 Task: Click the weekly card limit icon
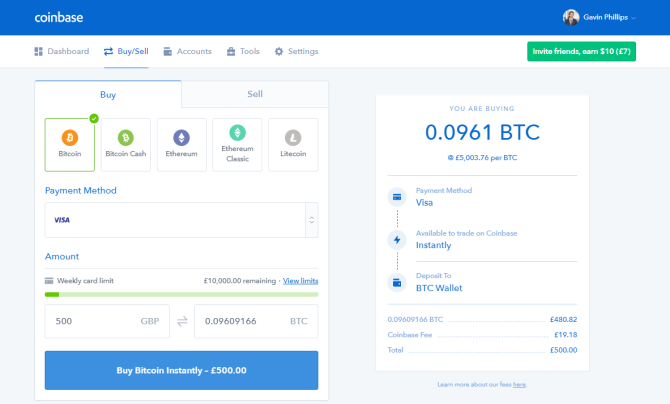[x=49, y=281]
